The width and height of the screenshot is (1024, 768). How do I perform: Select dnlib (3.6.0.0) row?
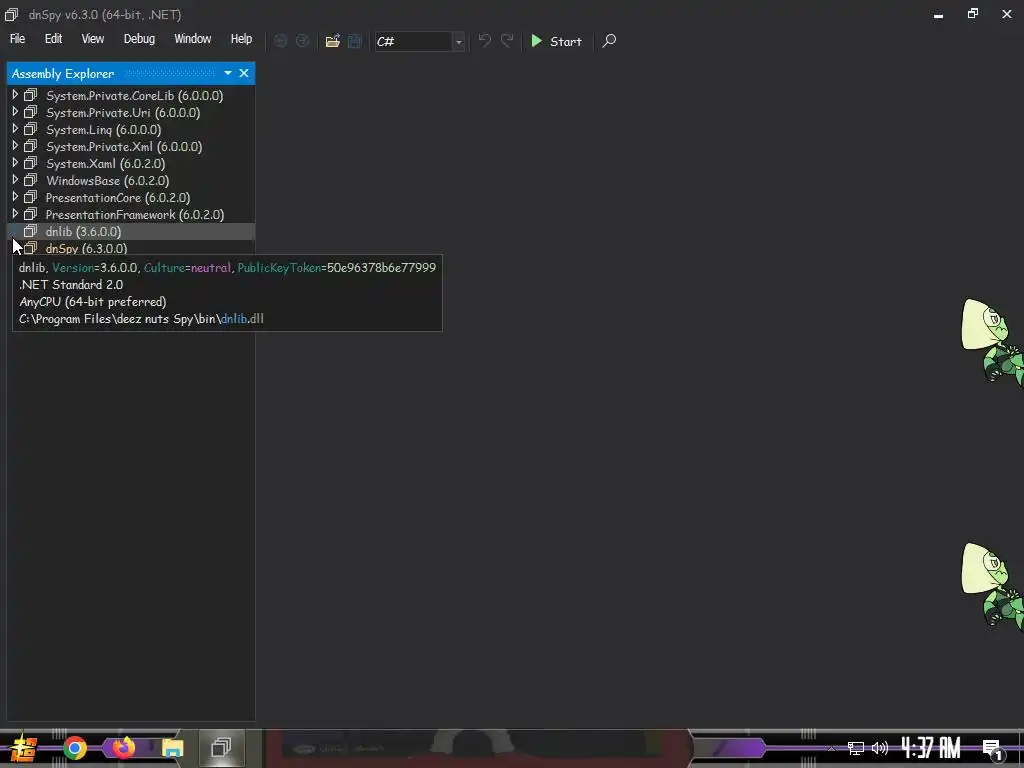[x=131, y=231]
